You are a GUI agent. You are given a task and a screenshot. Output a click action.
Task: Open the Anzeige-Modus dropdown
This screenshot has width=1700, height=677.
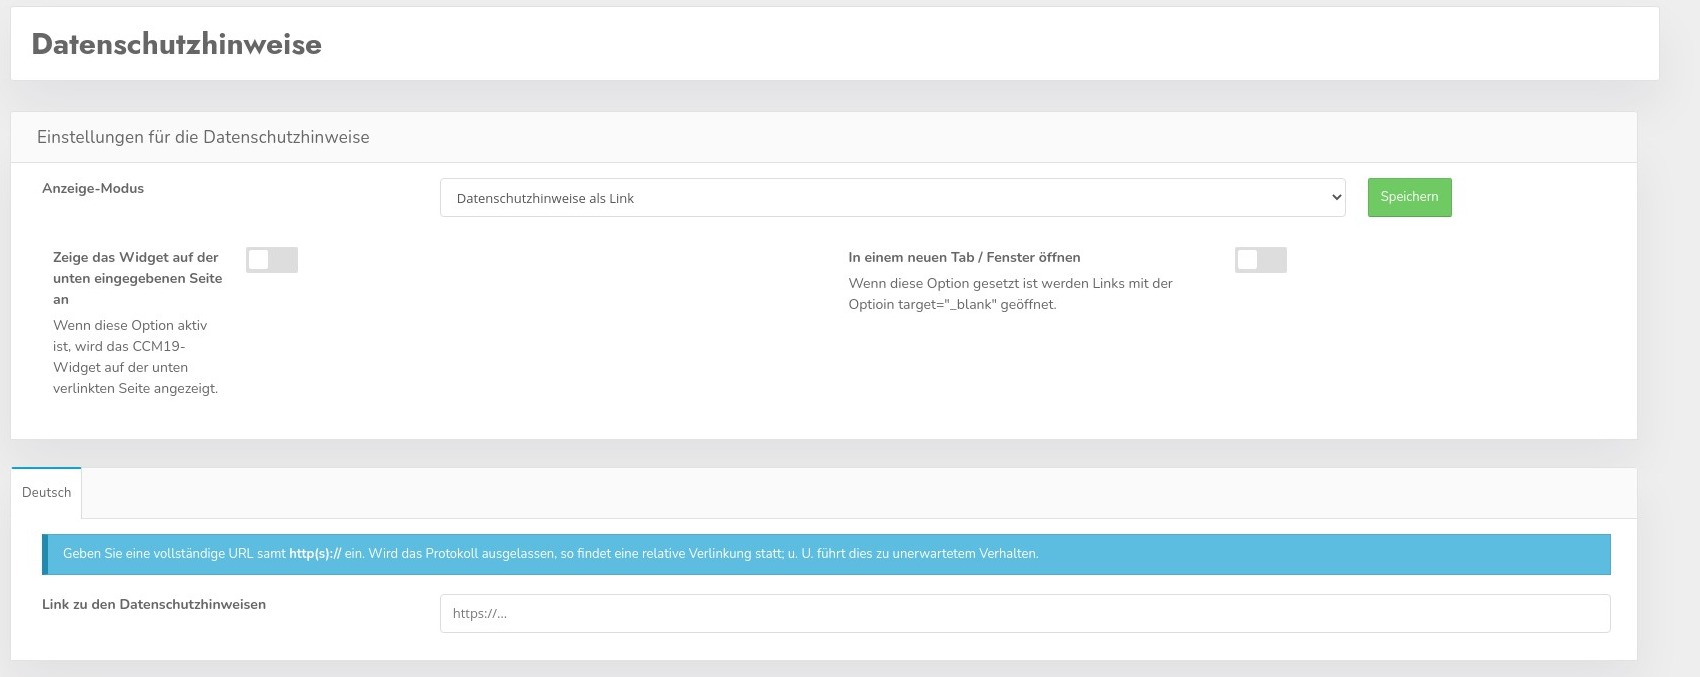(890, 198)
